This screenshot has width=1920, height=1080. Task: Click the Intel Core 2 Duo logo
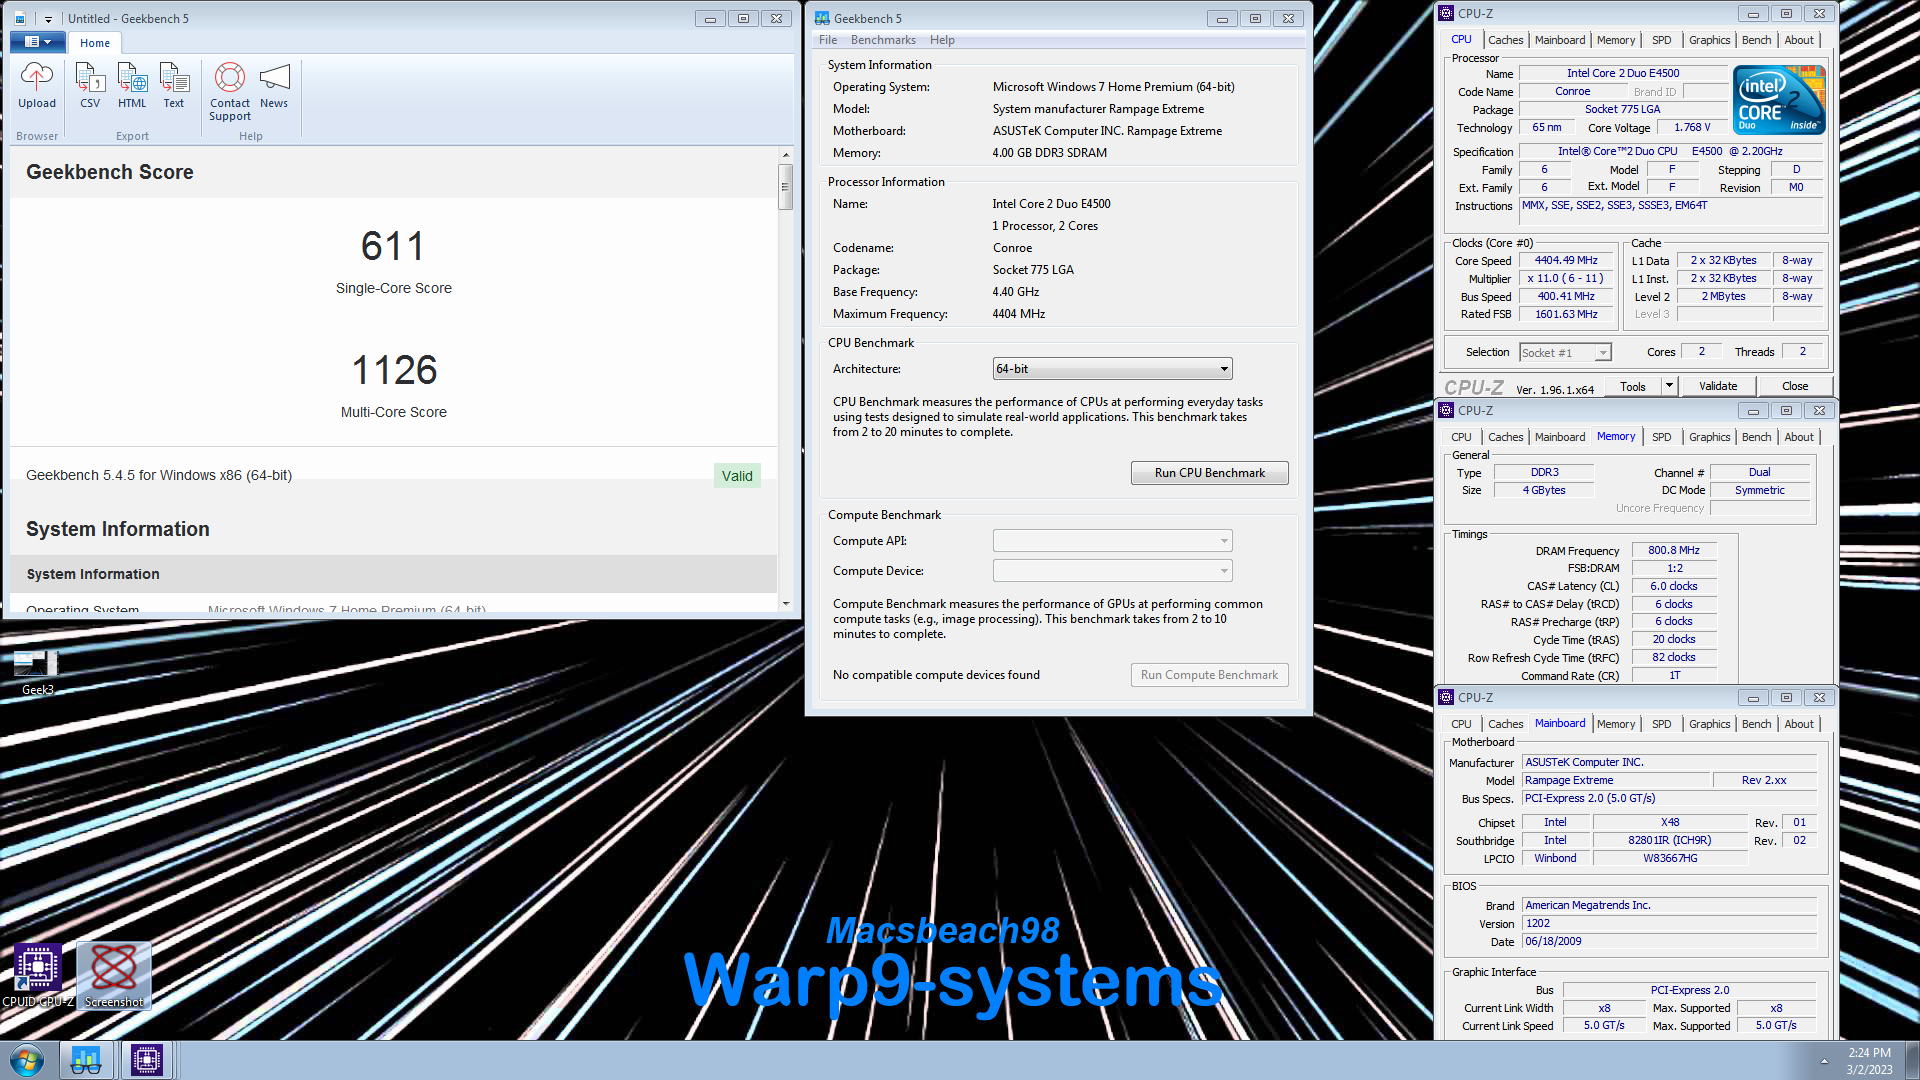(x=1779, y=100)
